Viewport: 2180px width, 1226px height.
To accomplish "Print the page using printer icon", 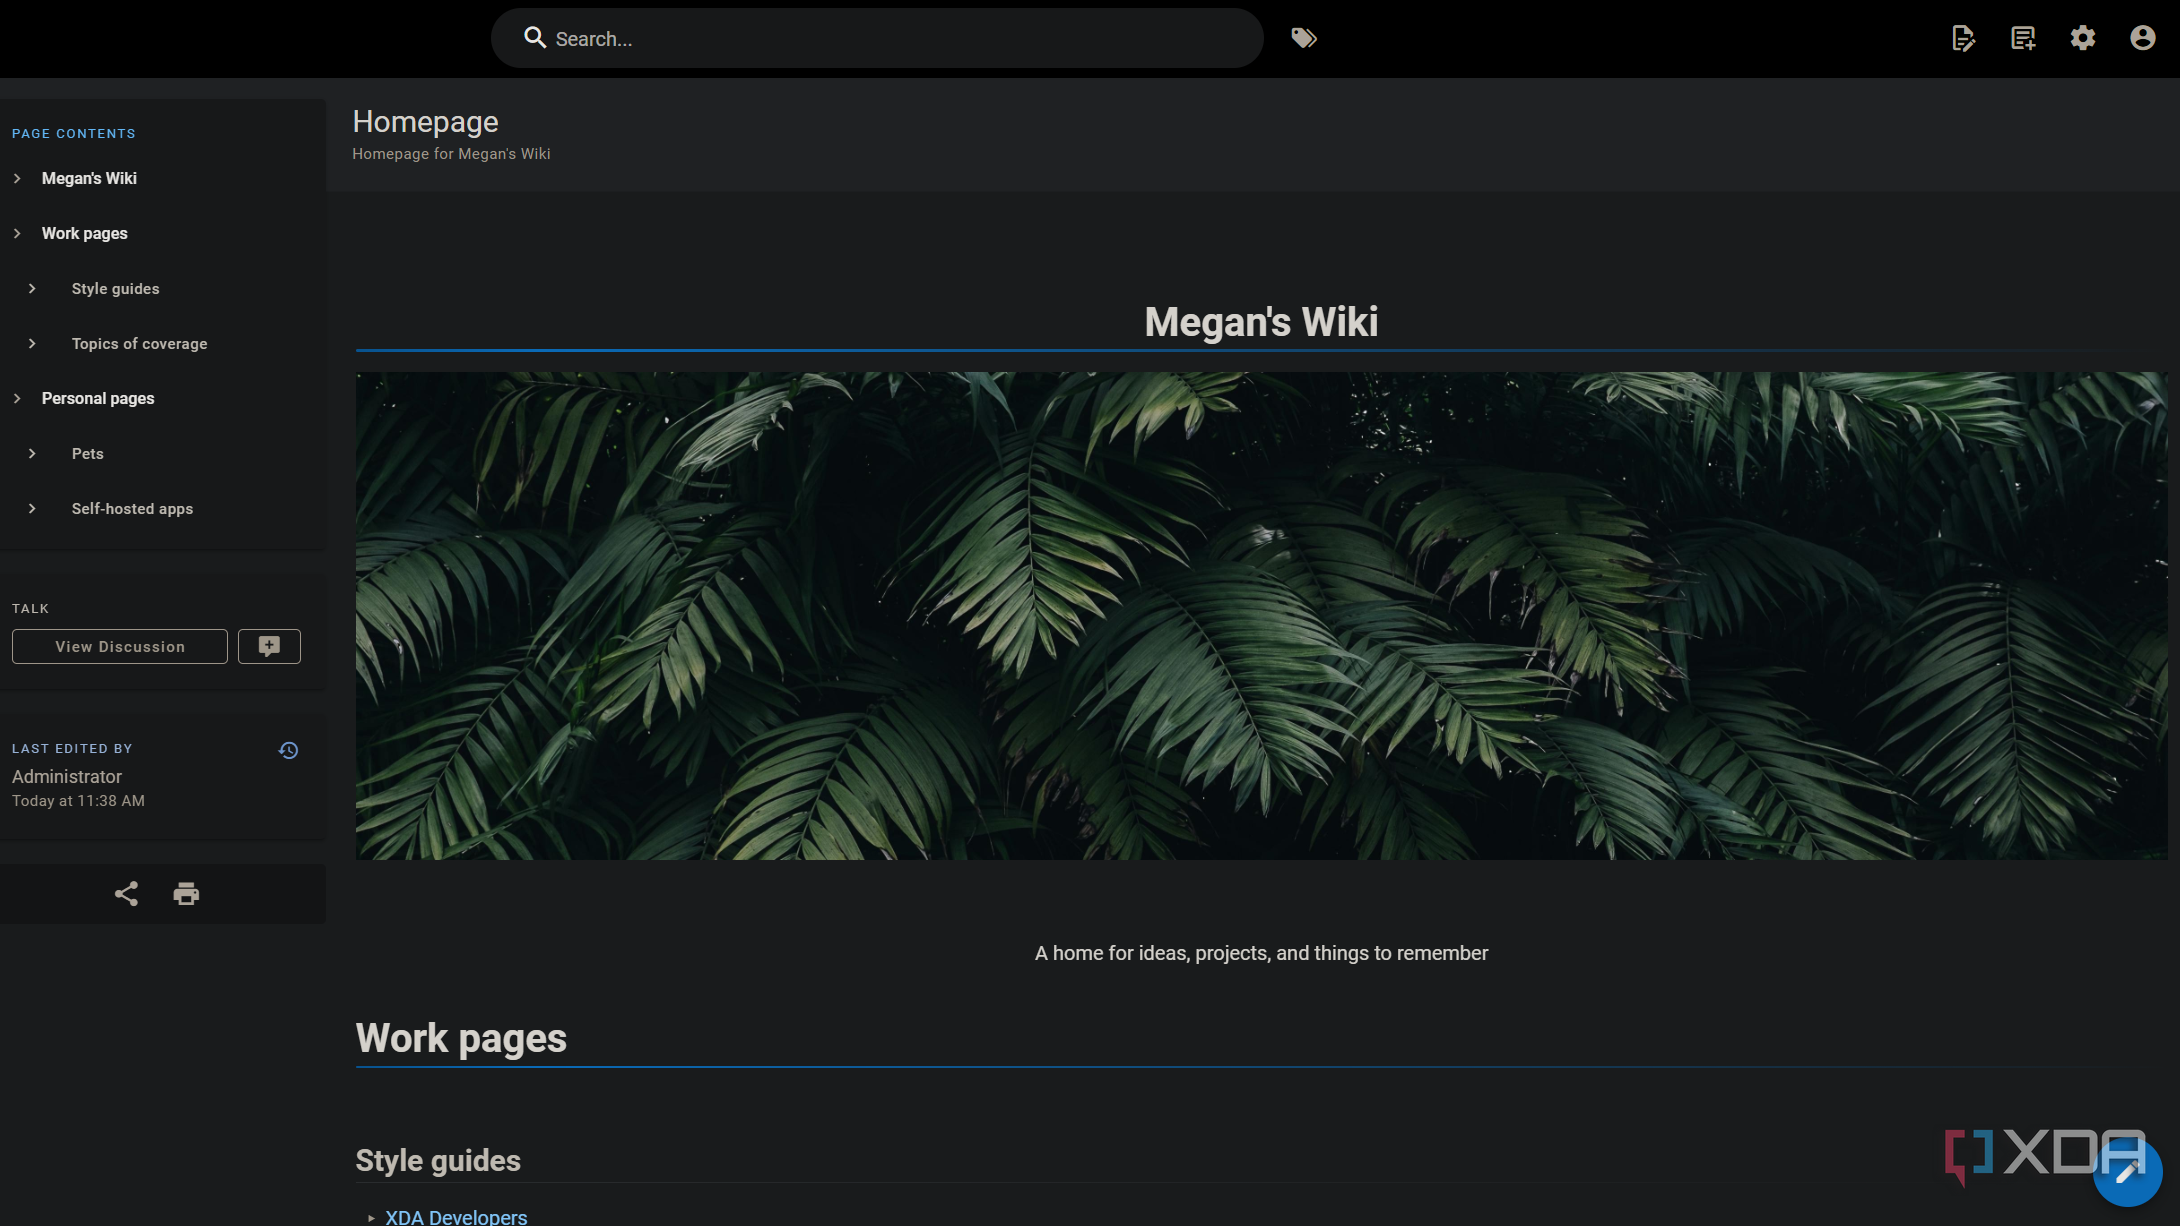I will click(186, 893).
